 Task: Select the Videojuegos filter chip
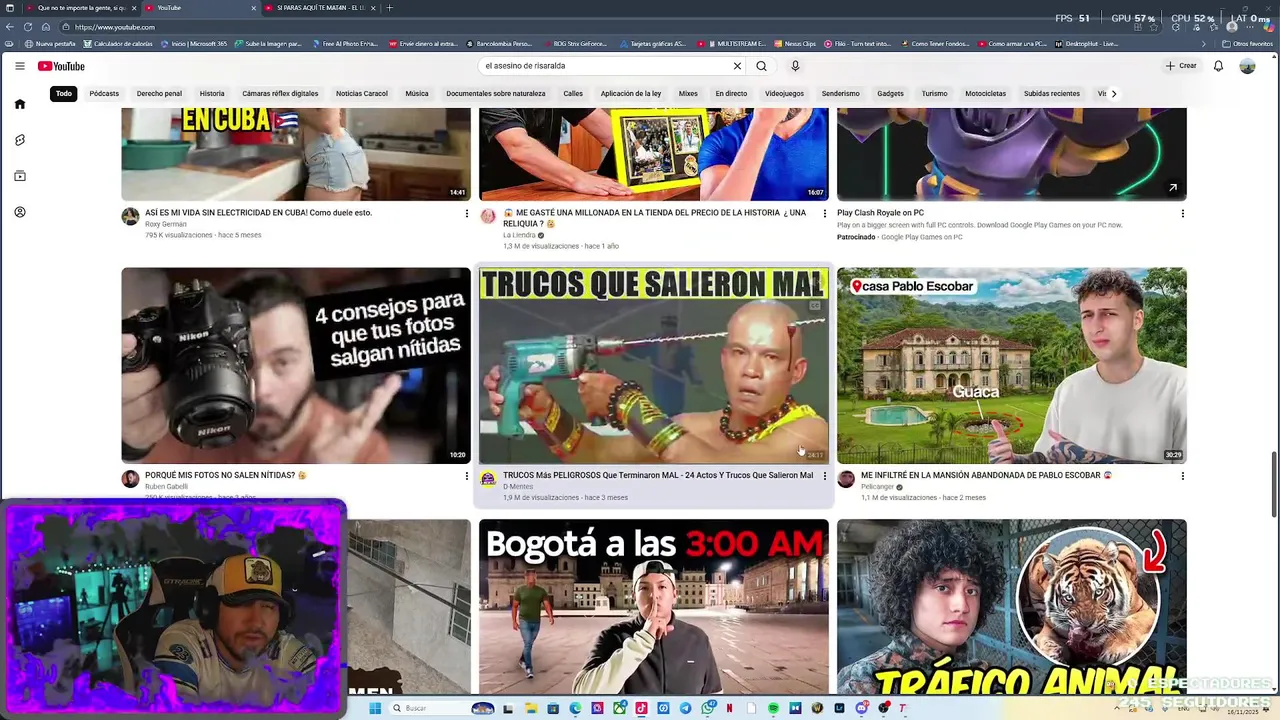point(784,94)
